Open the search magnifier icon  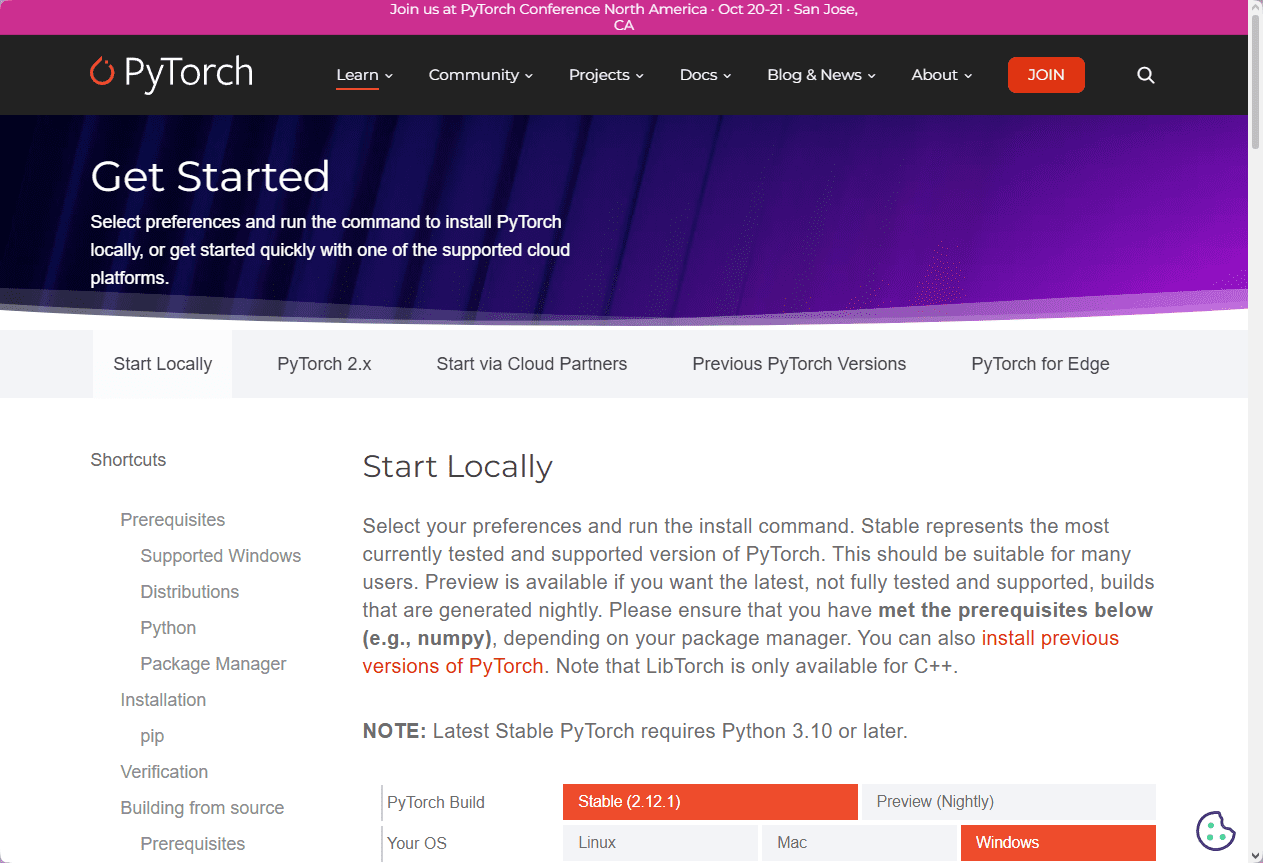(1146, 75)
